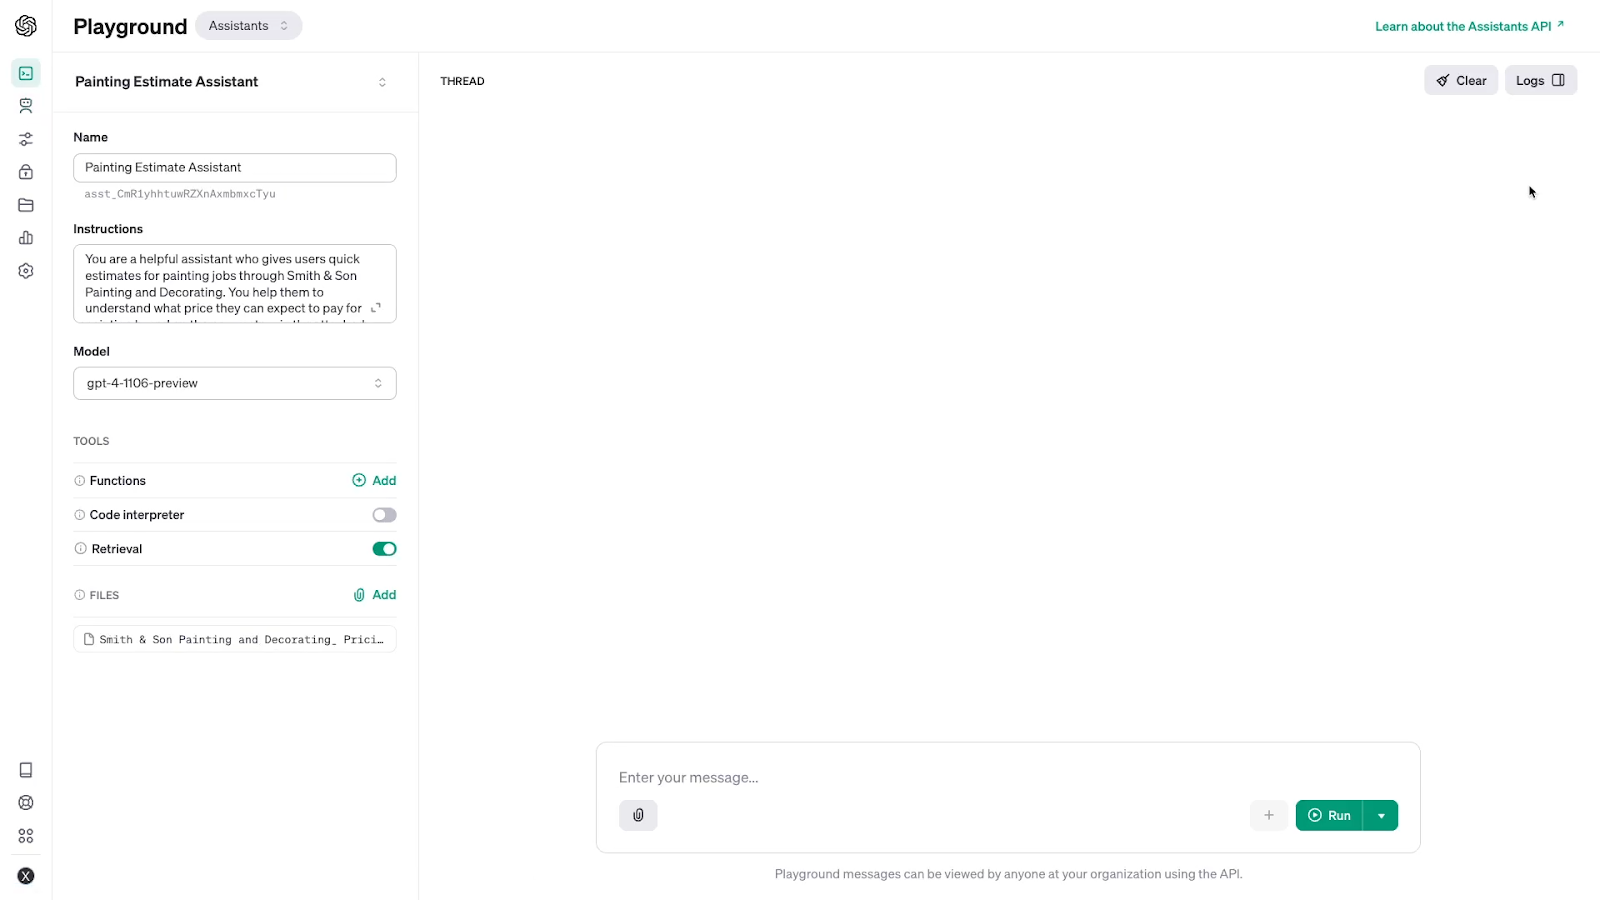Open the gpt-4-1106-preview model dropdown
Viewport: 1600px width, 900px height.
(235, 383)
